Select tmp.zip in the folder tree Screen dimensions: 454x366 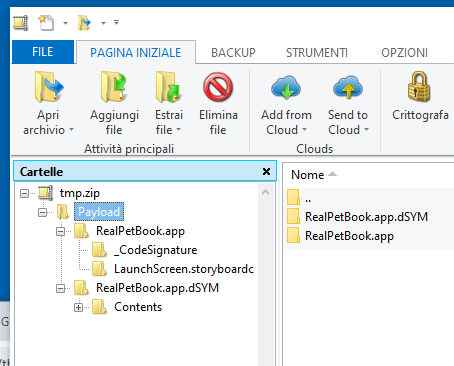pyautogui.click(x=80, y=193)
